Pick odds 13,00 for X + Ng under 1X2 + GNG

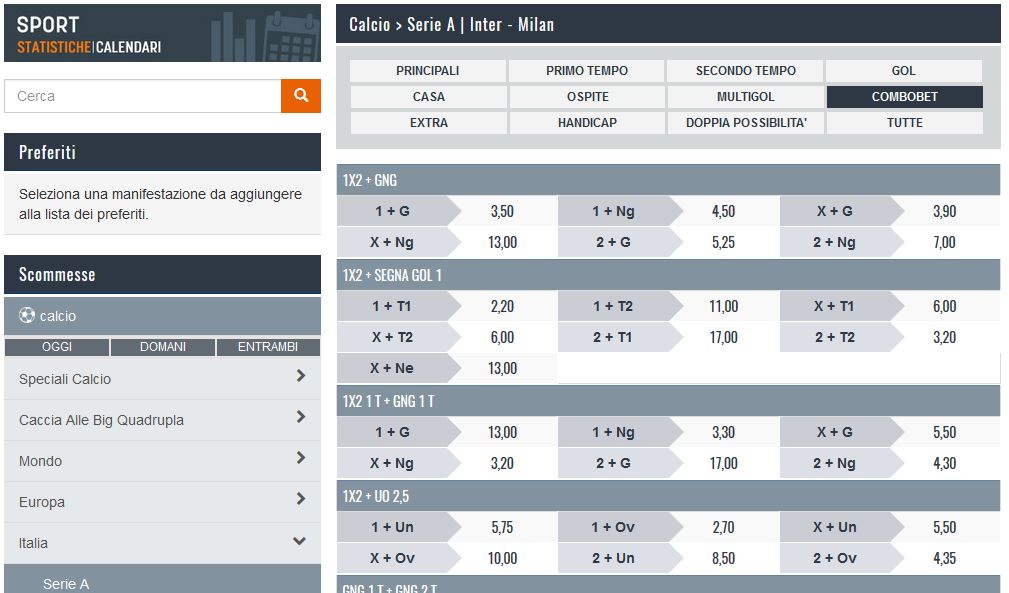(503, 242)
